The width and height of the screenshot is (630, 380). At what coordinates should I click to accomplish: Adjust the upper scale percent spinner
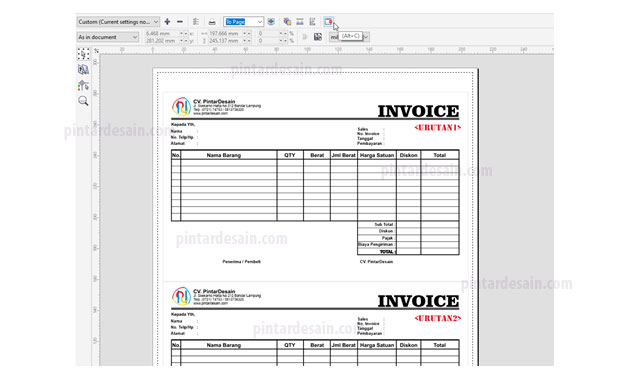283,33
